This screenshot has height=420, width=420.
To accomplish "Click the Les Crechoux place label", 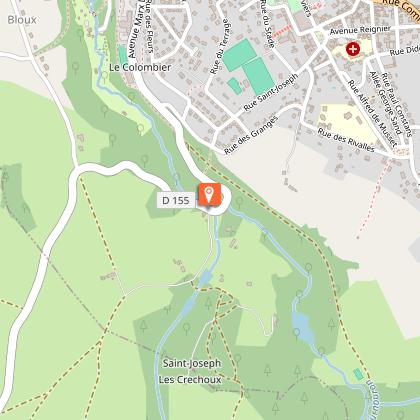I will (x=190, y=379).
